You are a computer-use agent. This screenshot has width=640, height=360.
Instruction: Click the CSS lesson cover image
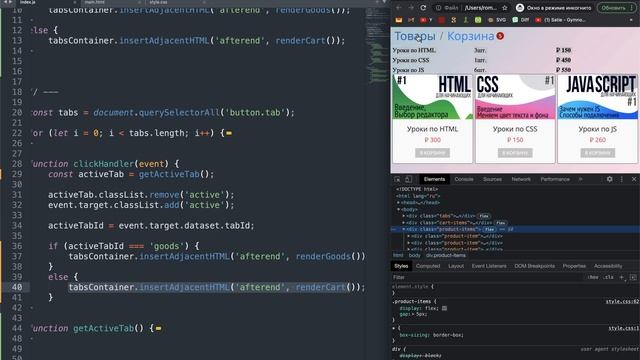tap(515, 97)
